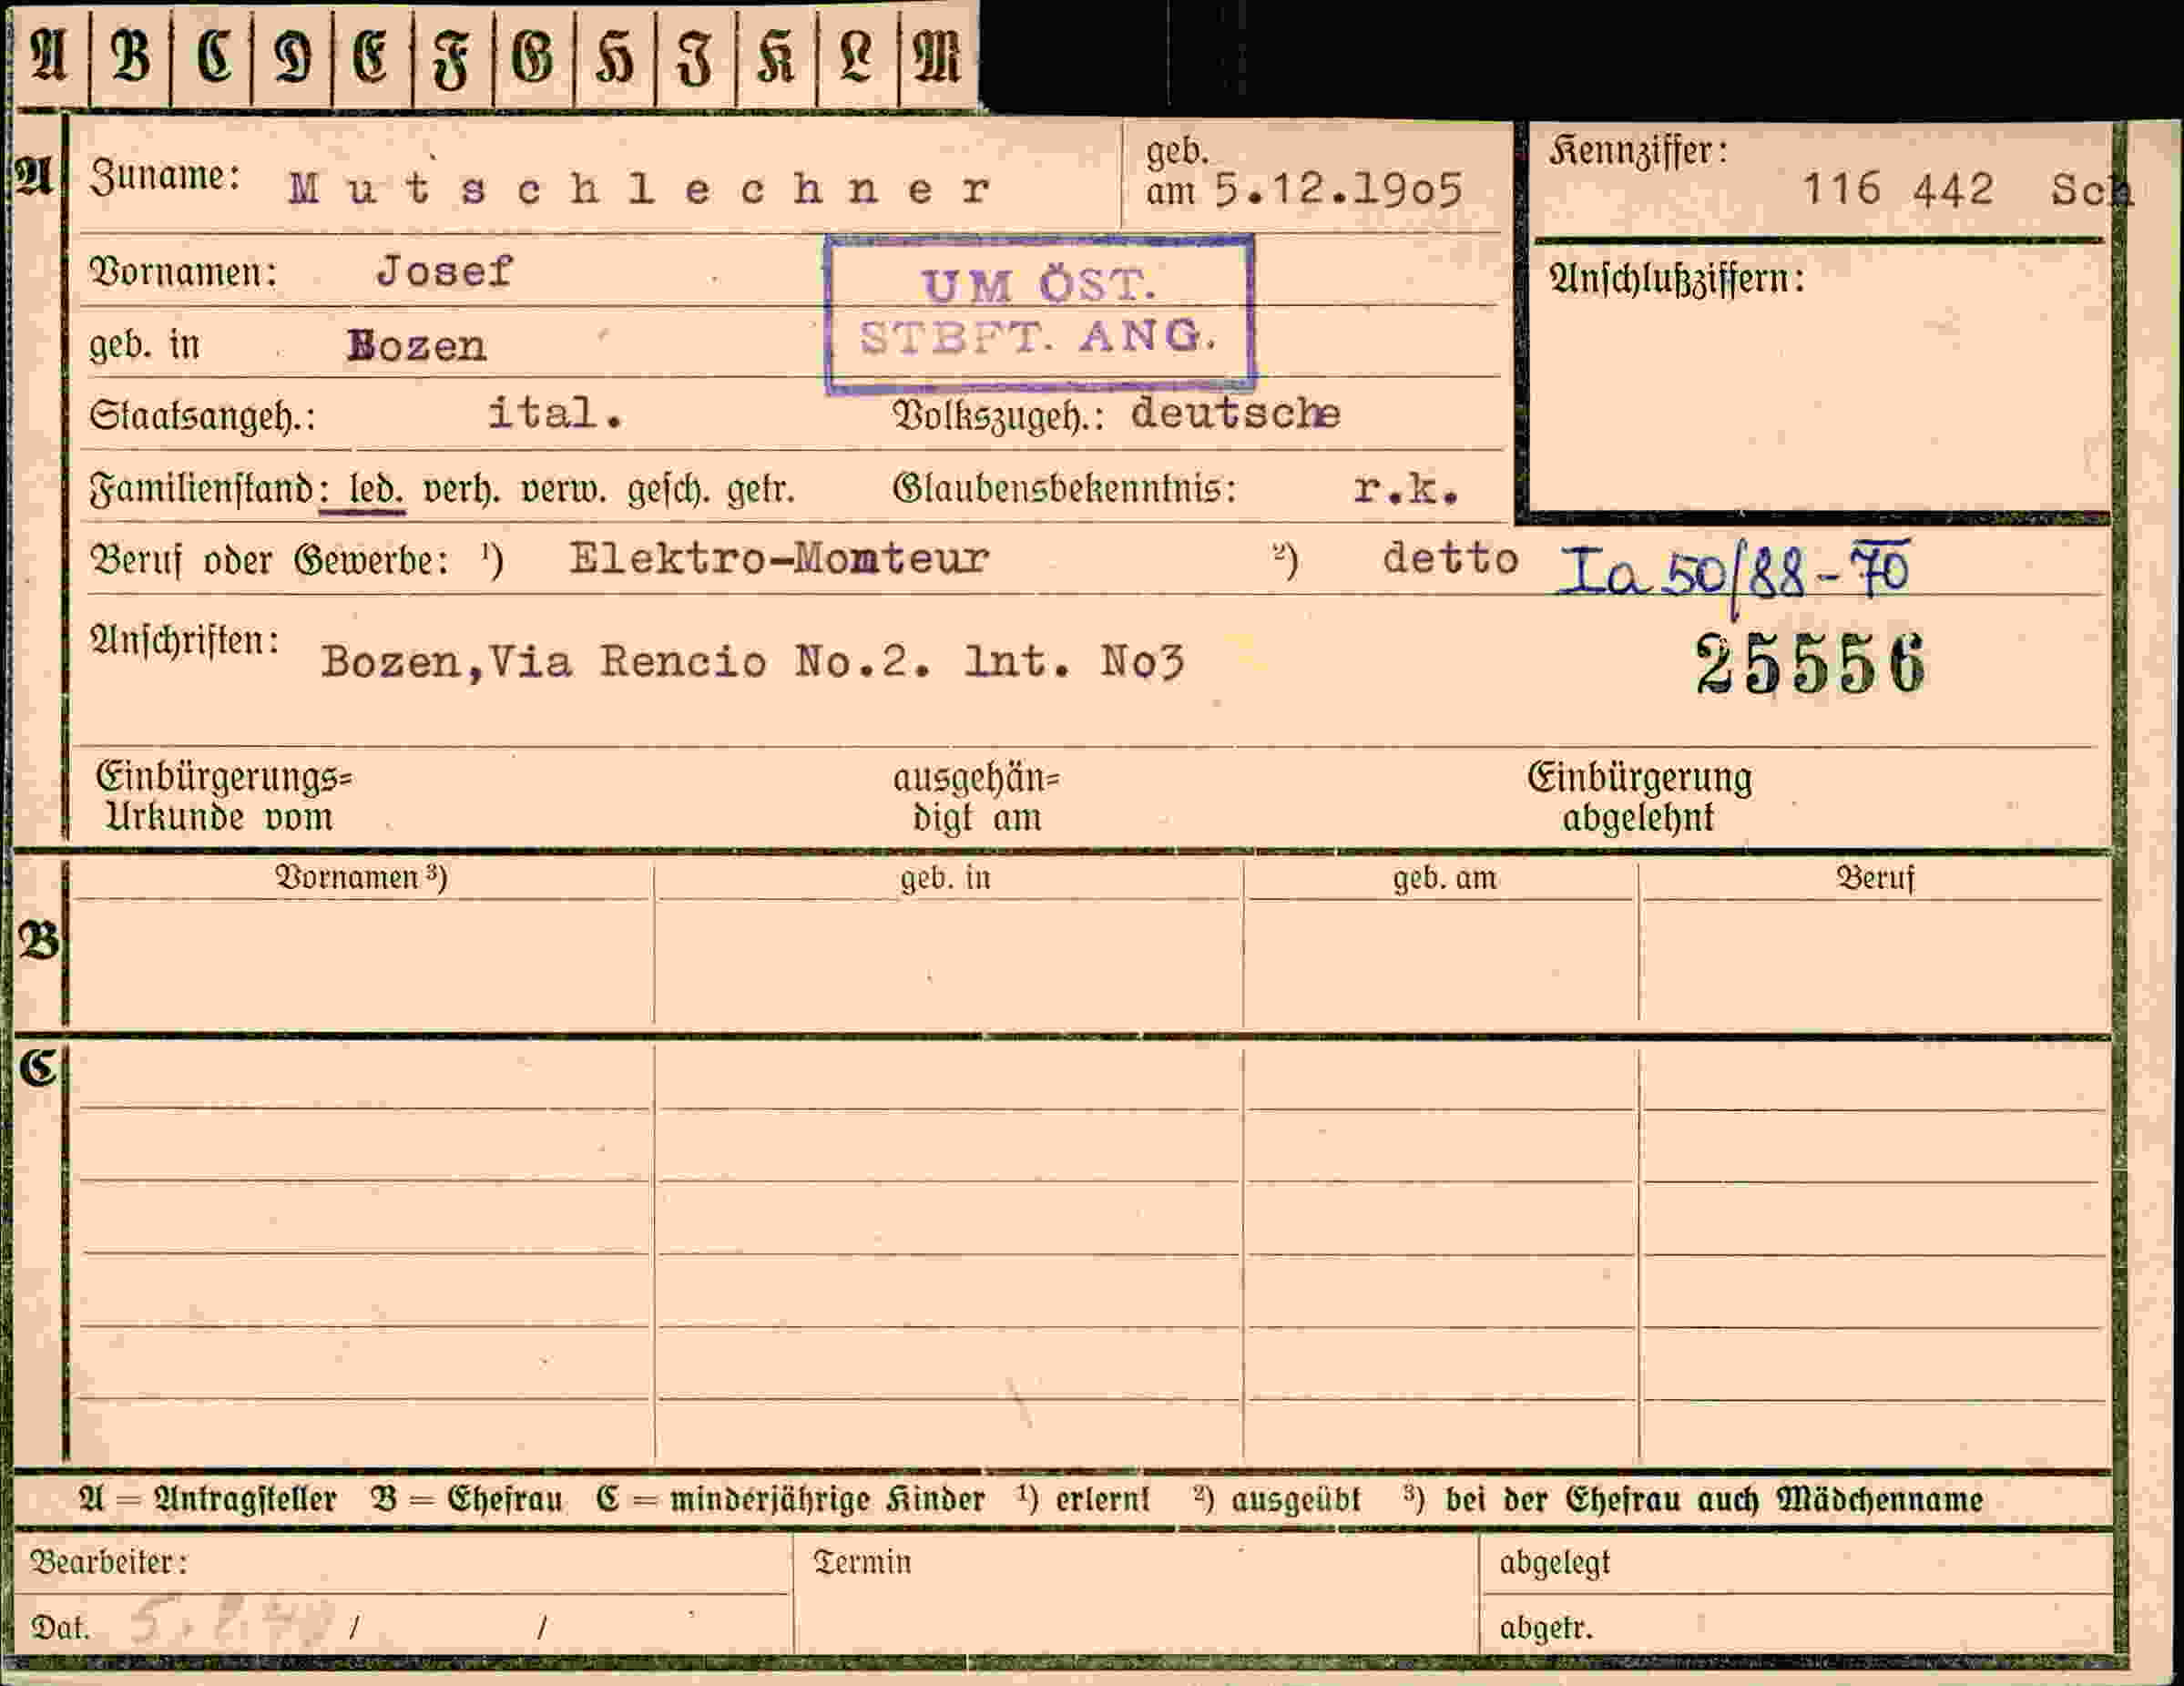Click legend text 'A = Antragsteller'
2184x1686 pixels.
tap(207, 1499)
